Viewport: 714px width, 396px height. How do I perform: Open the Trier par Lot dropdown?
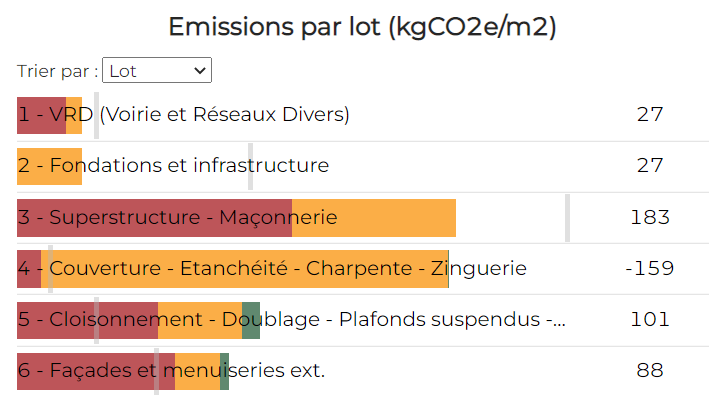pos(157,70)
